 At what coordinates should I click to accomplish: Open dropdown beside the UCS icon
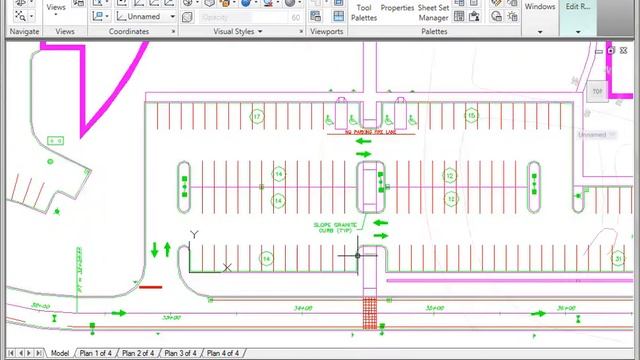107,17
